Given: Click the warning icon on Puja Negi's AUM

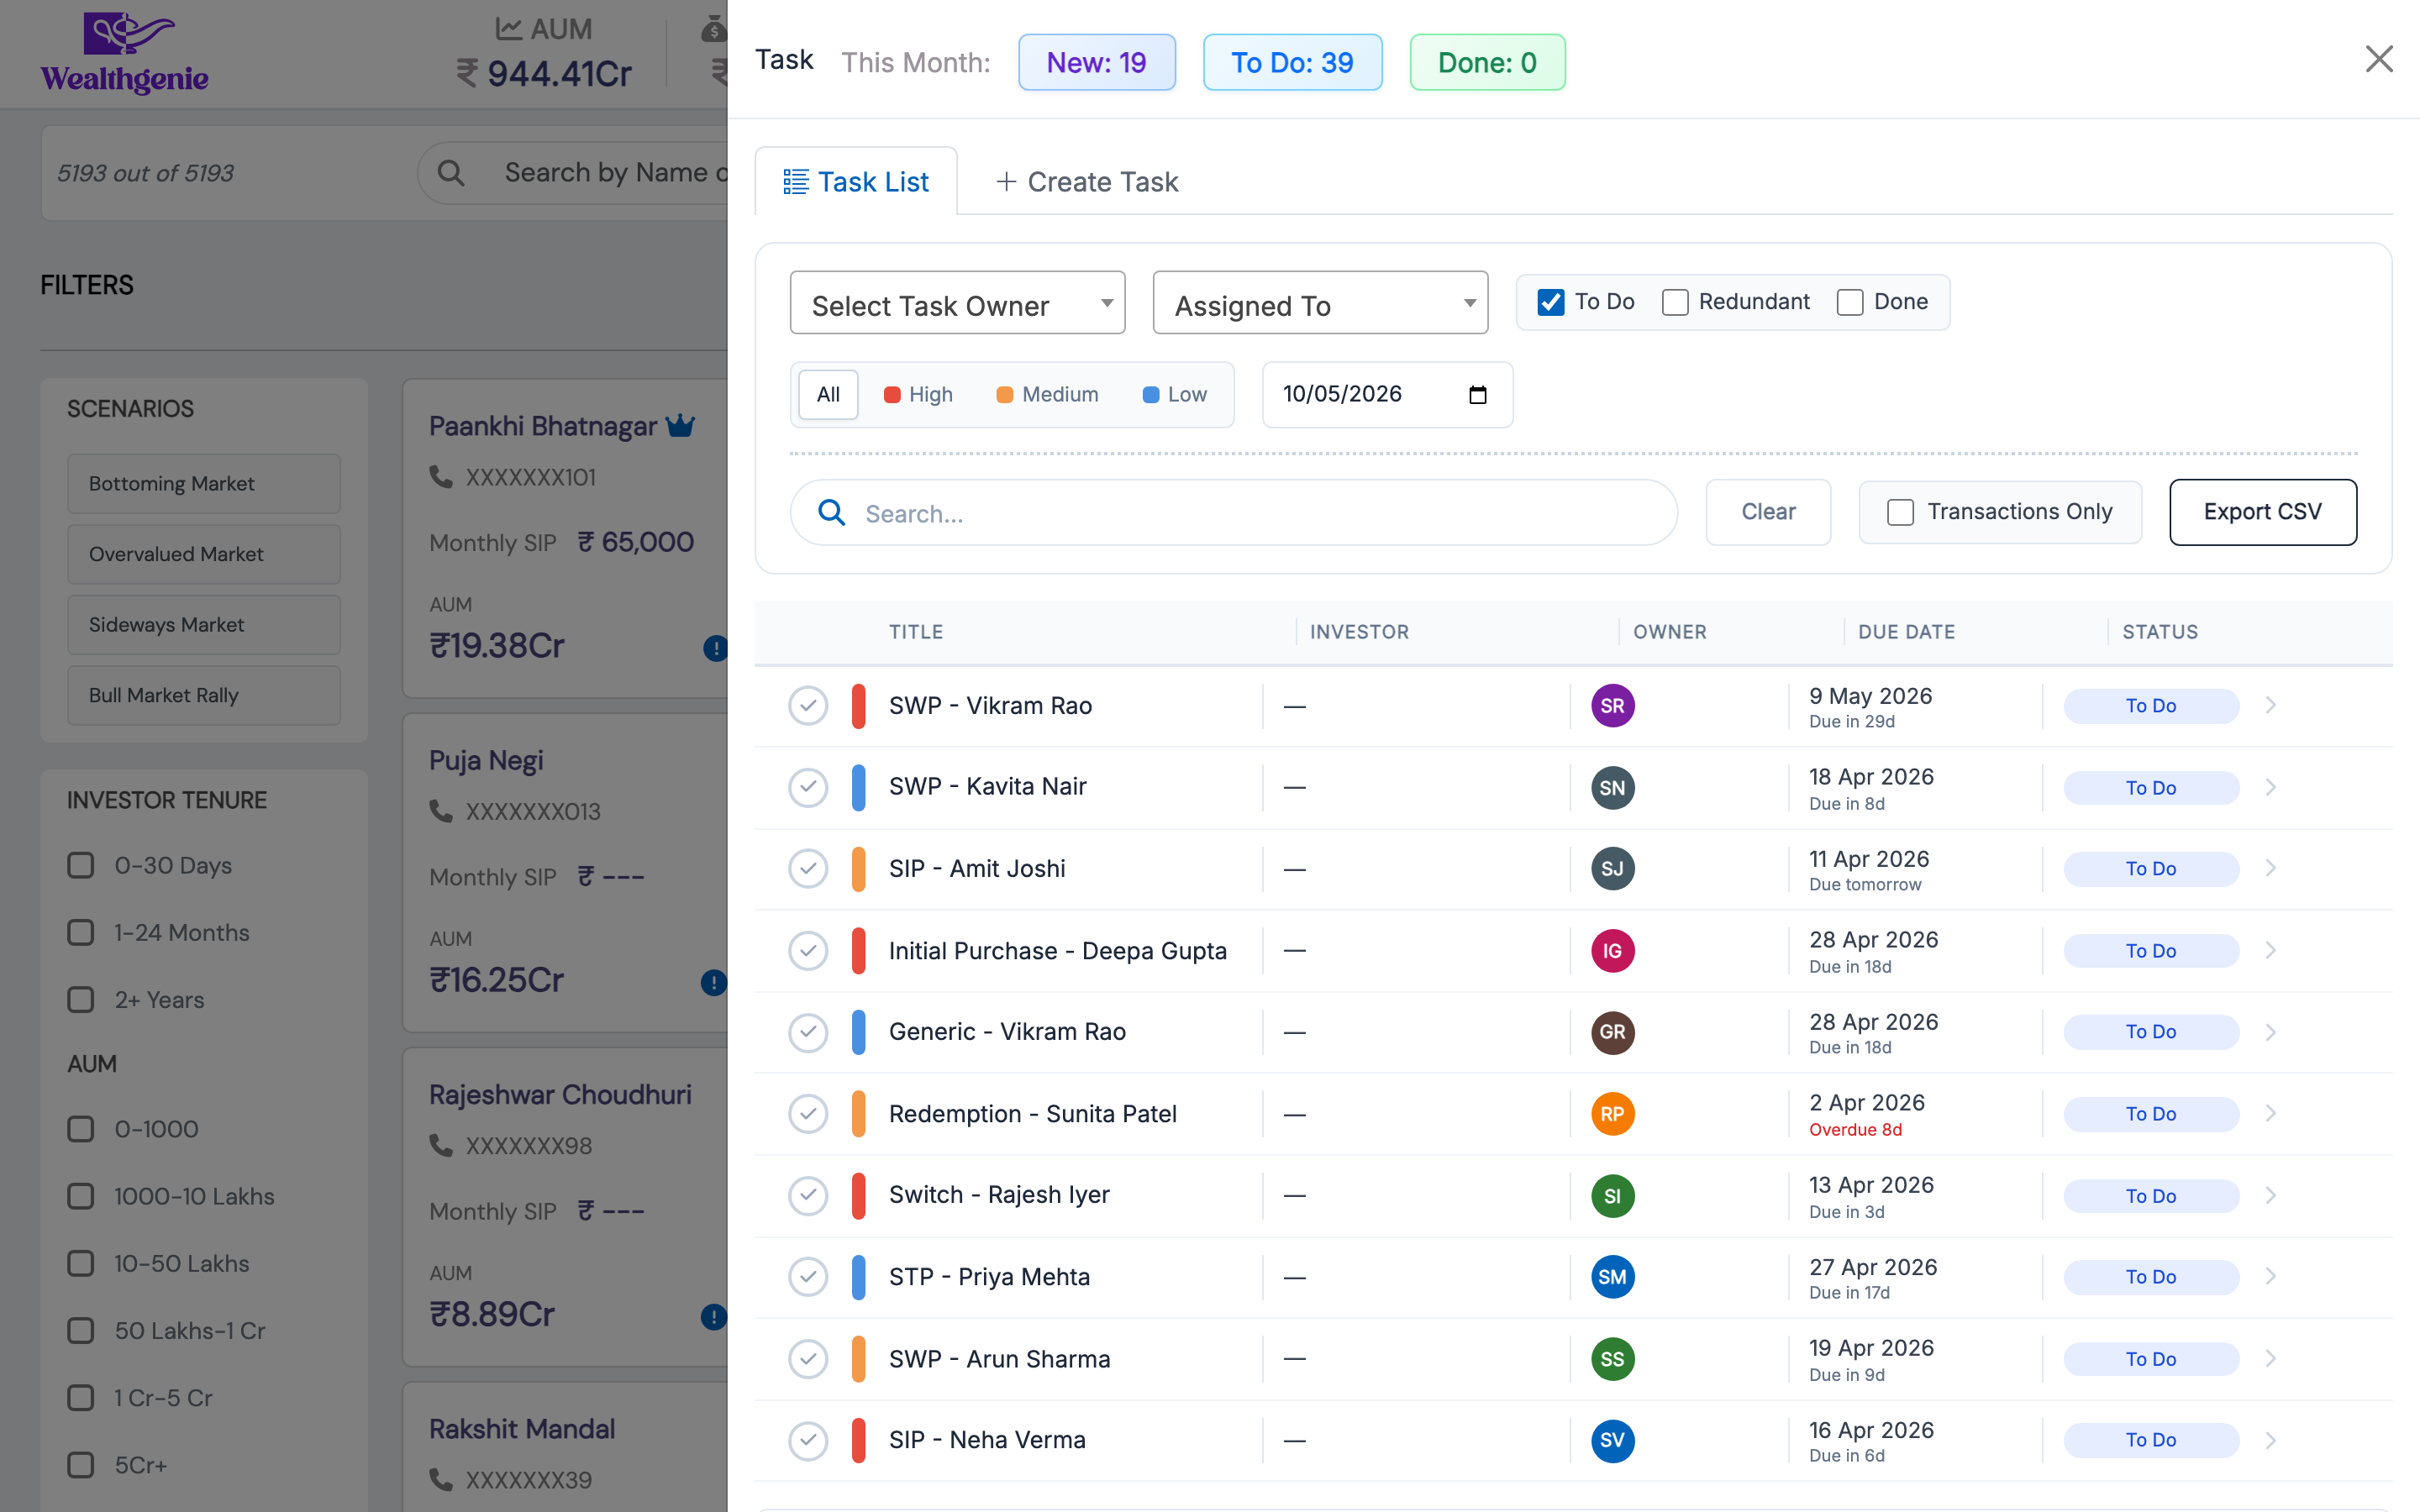Looking at the screenshot, I should [713, 982].
